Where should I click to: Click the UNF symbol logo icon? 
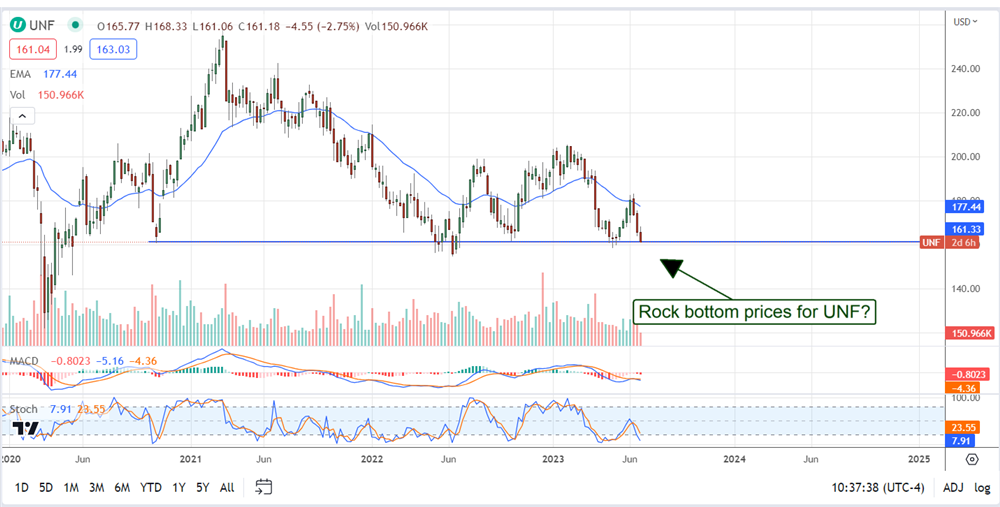tap(18, 26)
